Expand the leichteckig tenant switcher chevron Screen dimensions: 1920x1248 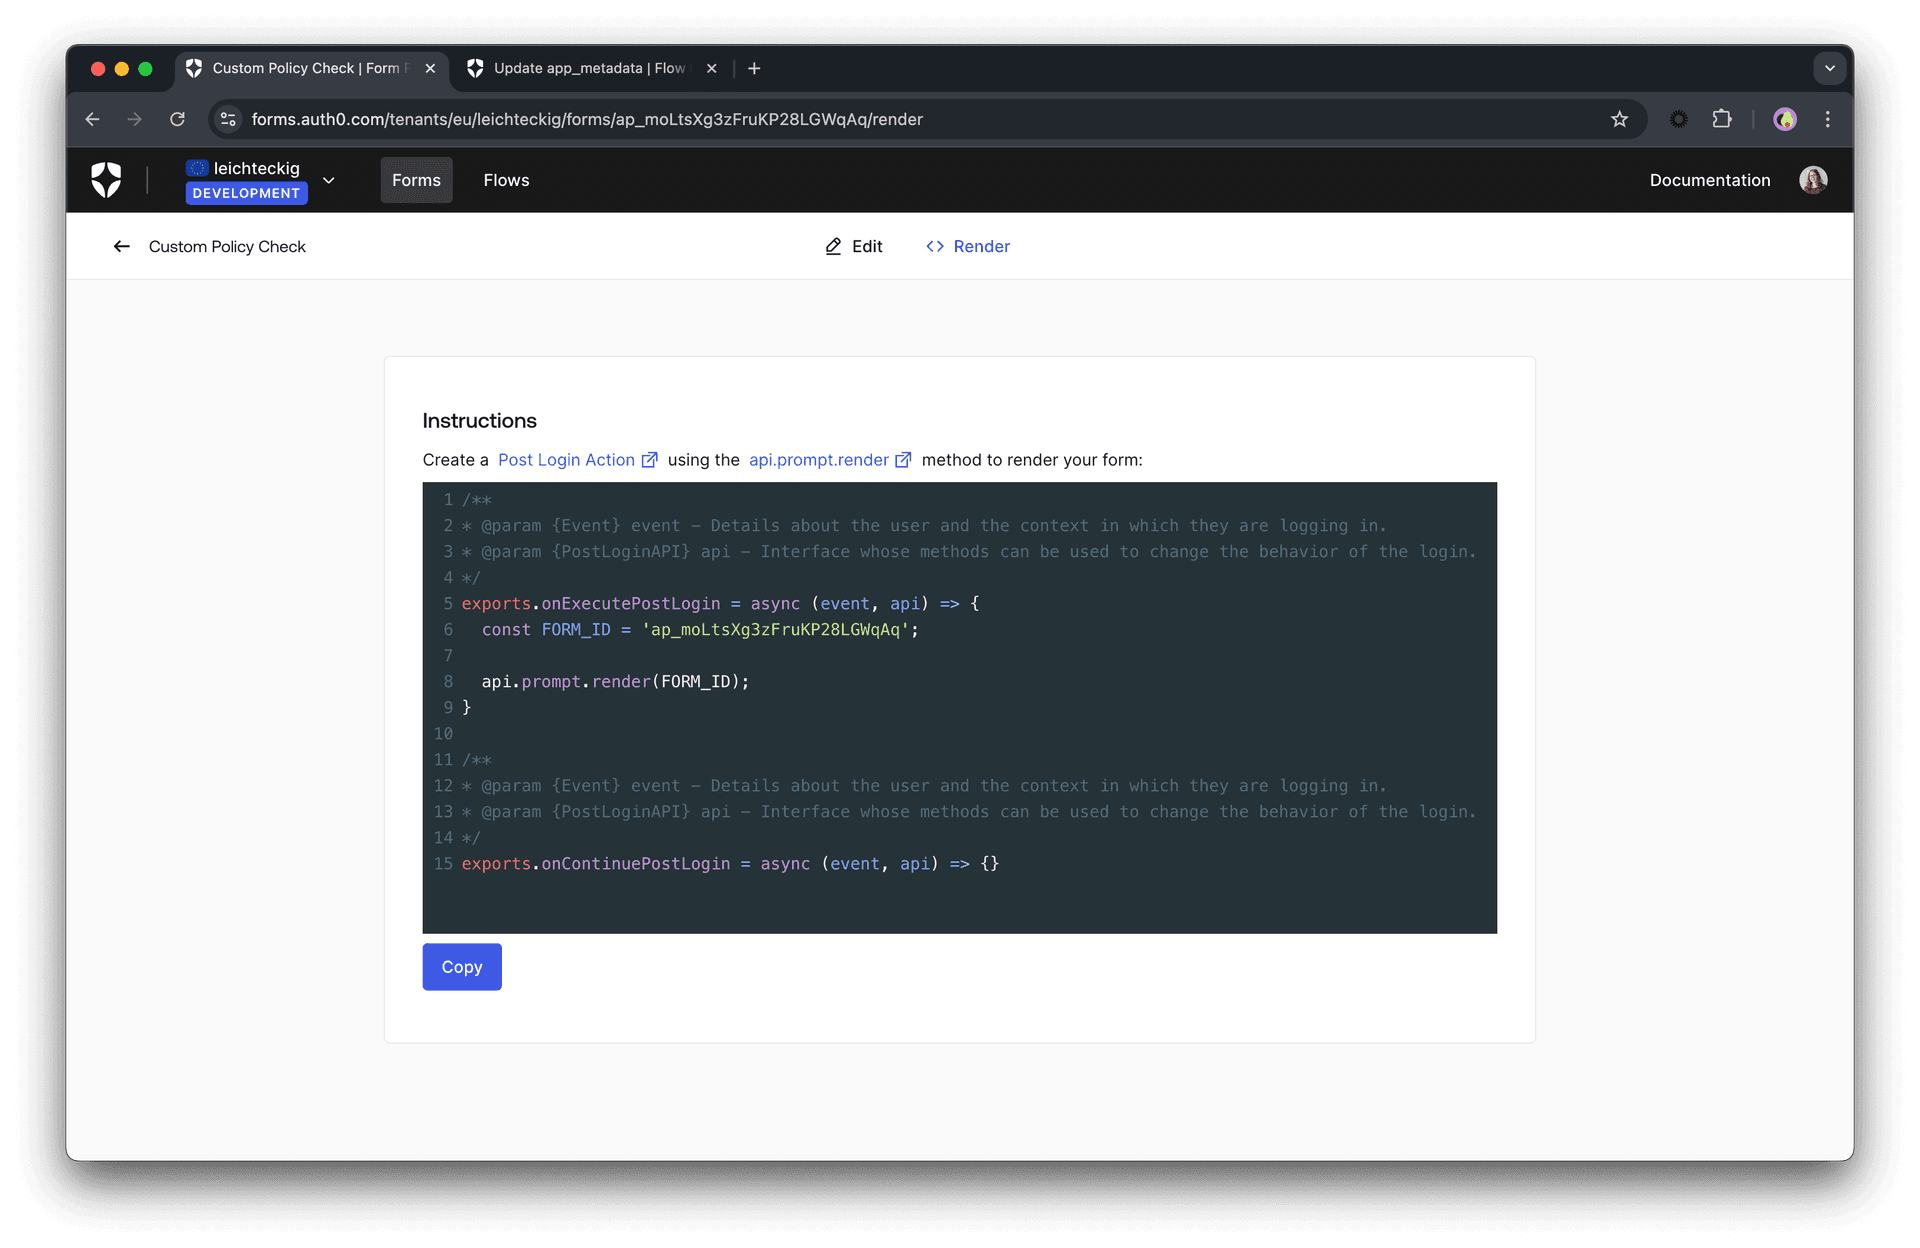pos(329,180)
